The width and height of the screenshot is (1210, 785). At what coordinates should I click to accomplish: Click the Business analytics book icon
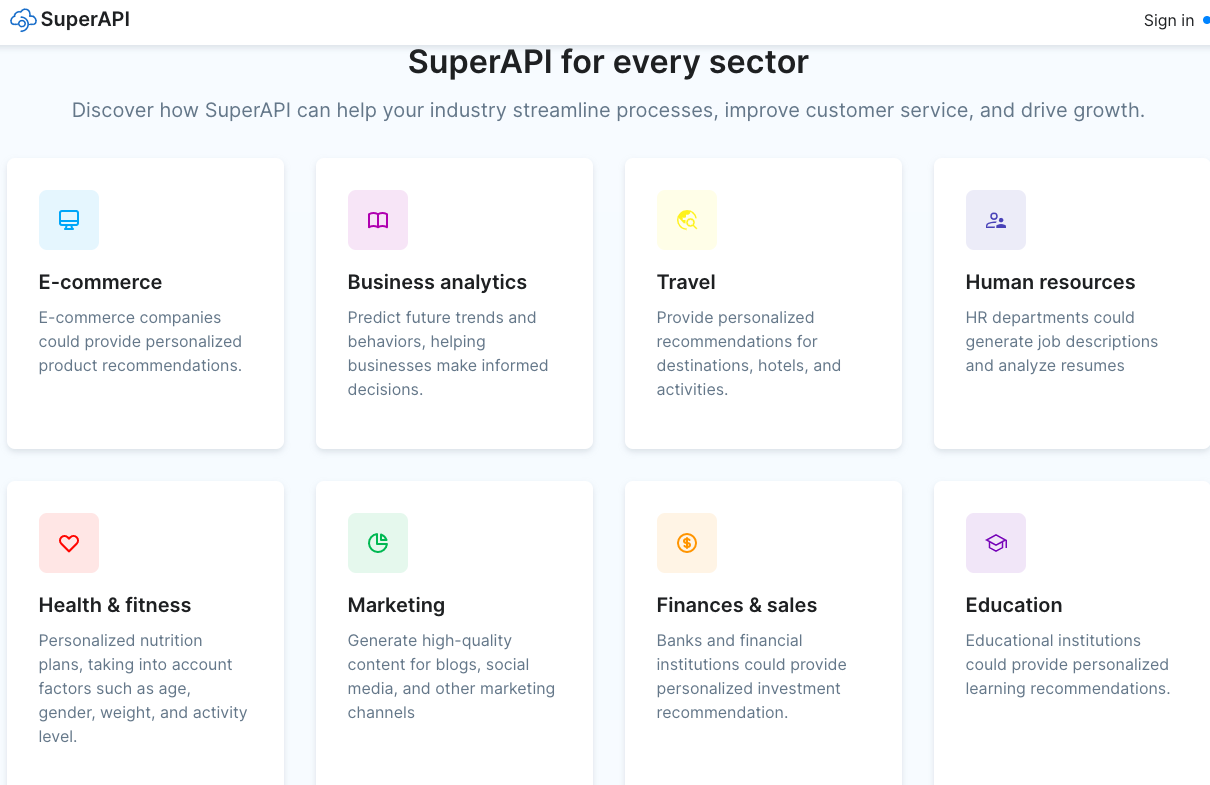point(378,220)
